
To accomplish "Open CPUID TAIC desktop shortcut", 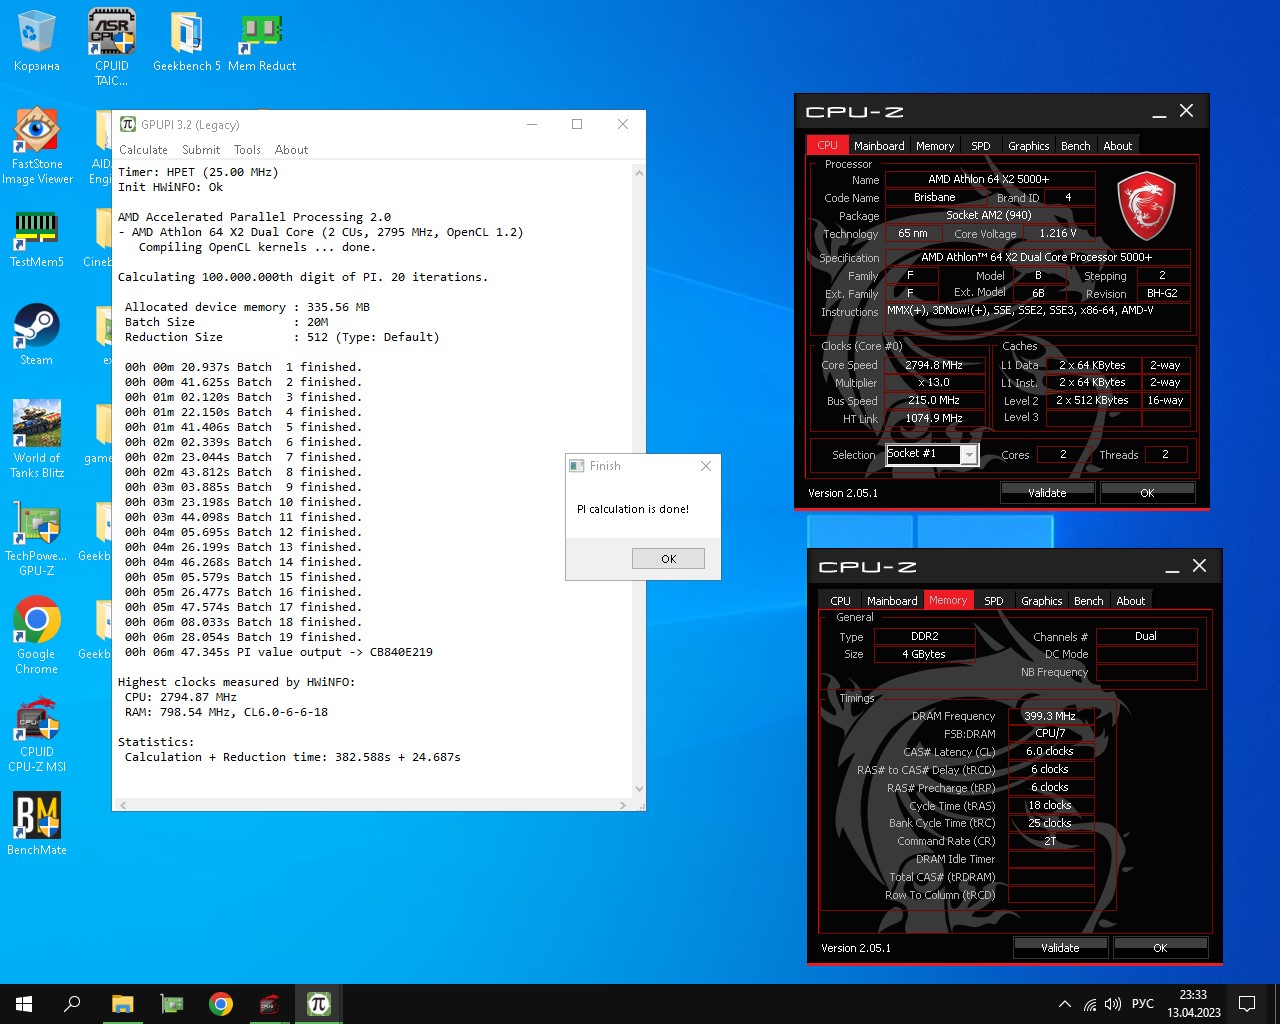I will click(112, 46).
